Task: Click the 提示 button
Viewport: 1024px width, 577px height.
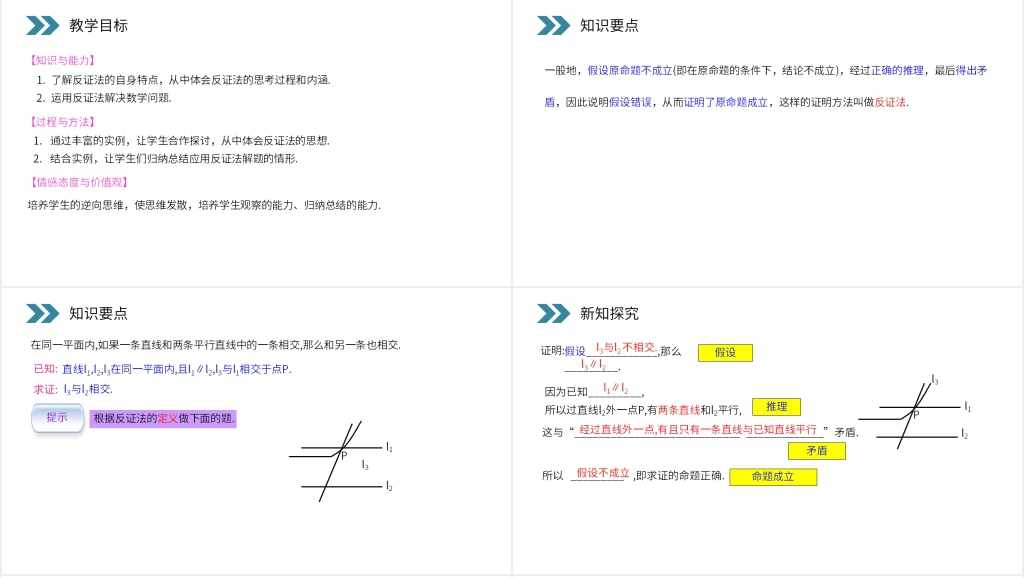Action: point(57,418)
